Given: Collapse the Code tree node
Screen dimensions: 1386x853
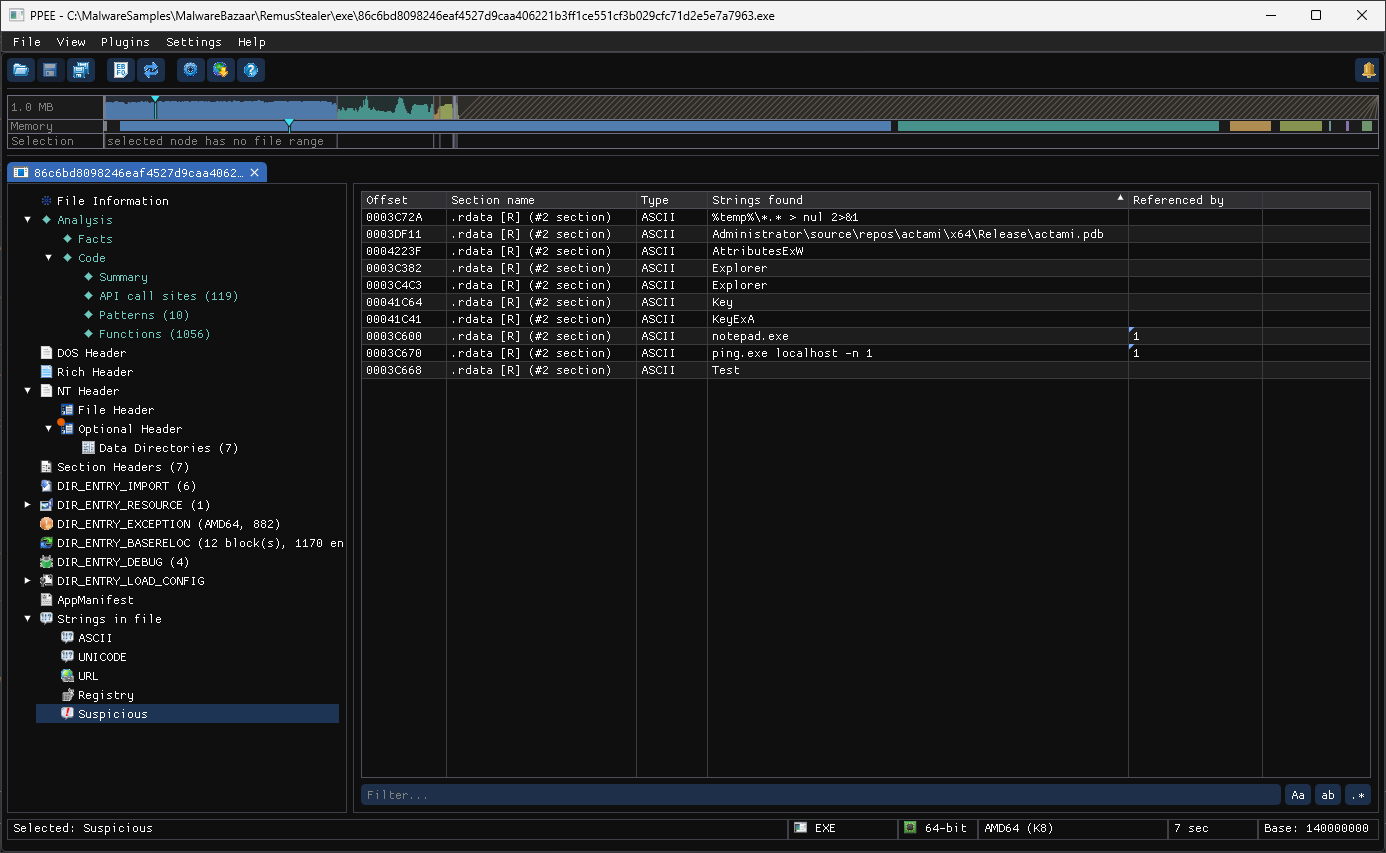Looking at the screenshot, I should tap(49, 258).
